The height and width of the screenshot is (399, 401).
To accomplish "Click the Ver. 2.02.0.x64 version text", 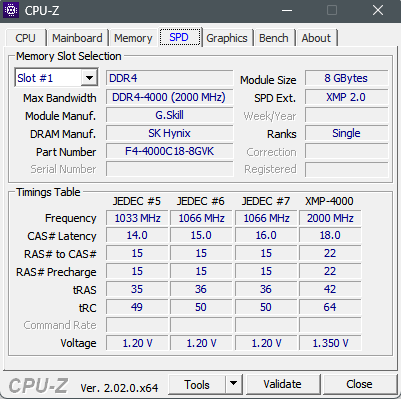I will [x=119, y=388].
